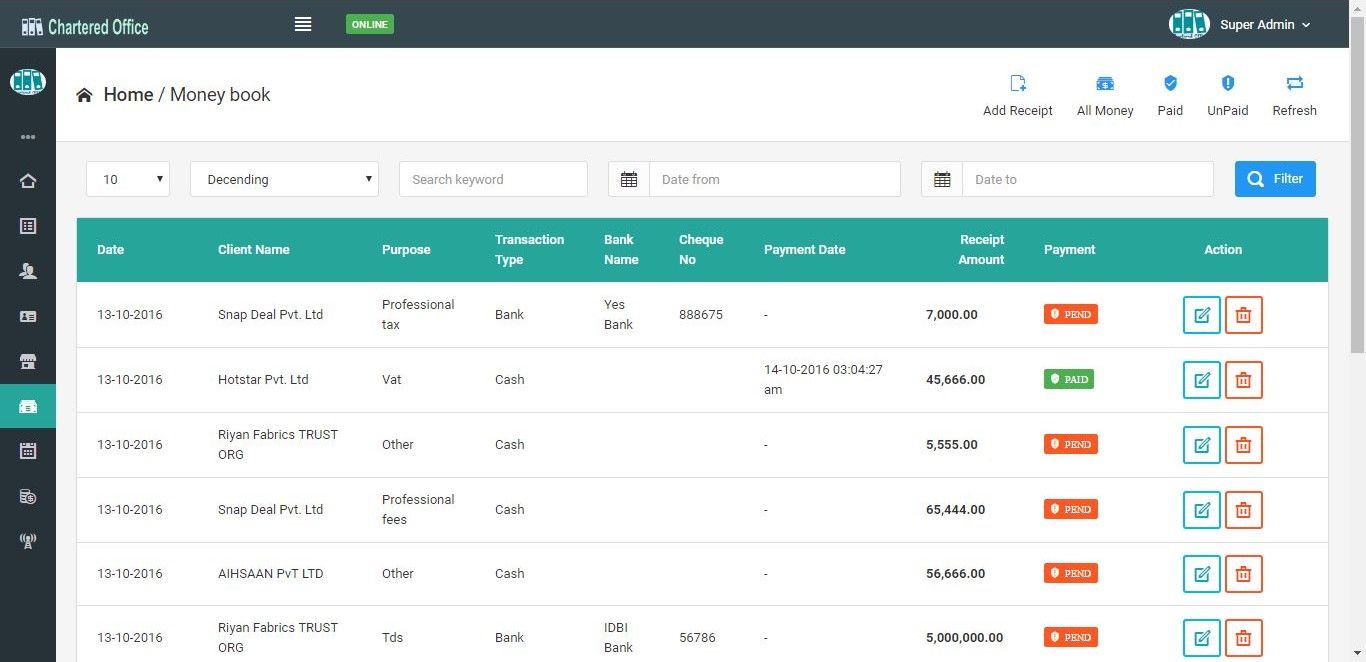Click the home icon in sidebar
This screenshot has height=662, width=1366.
pos(28,181)
